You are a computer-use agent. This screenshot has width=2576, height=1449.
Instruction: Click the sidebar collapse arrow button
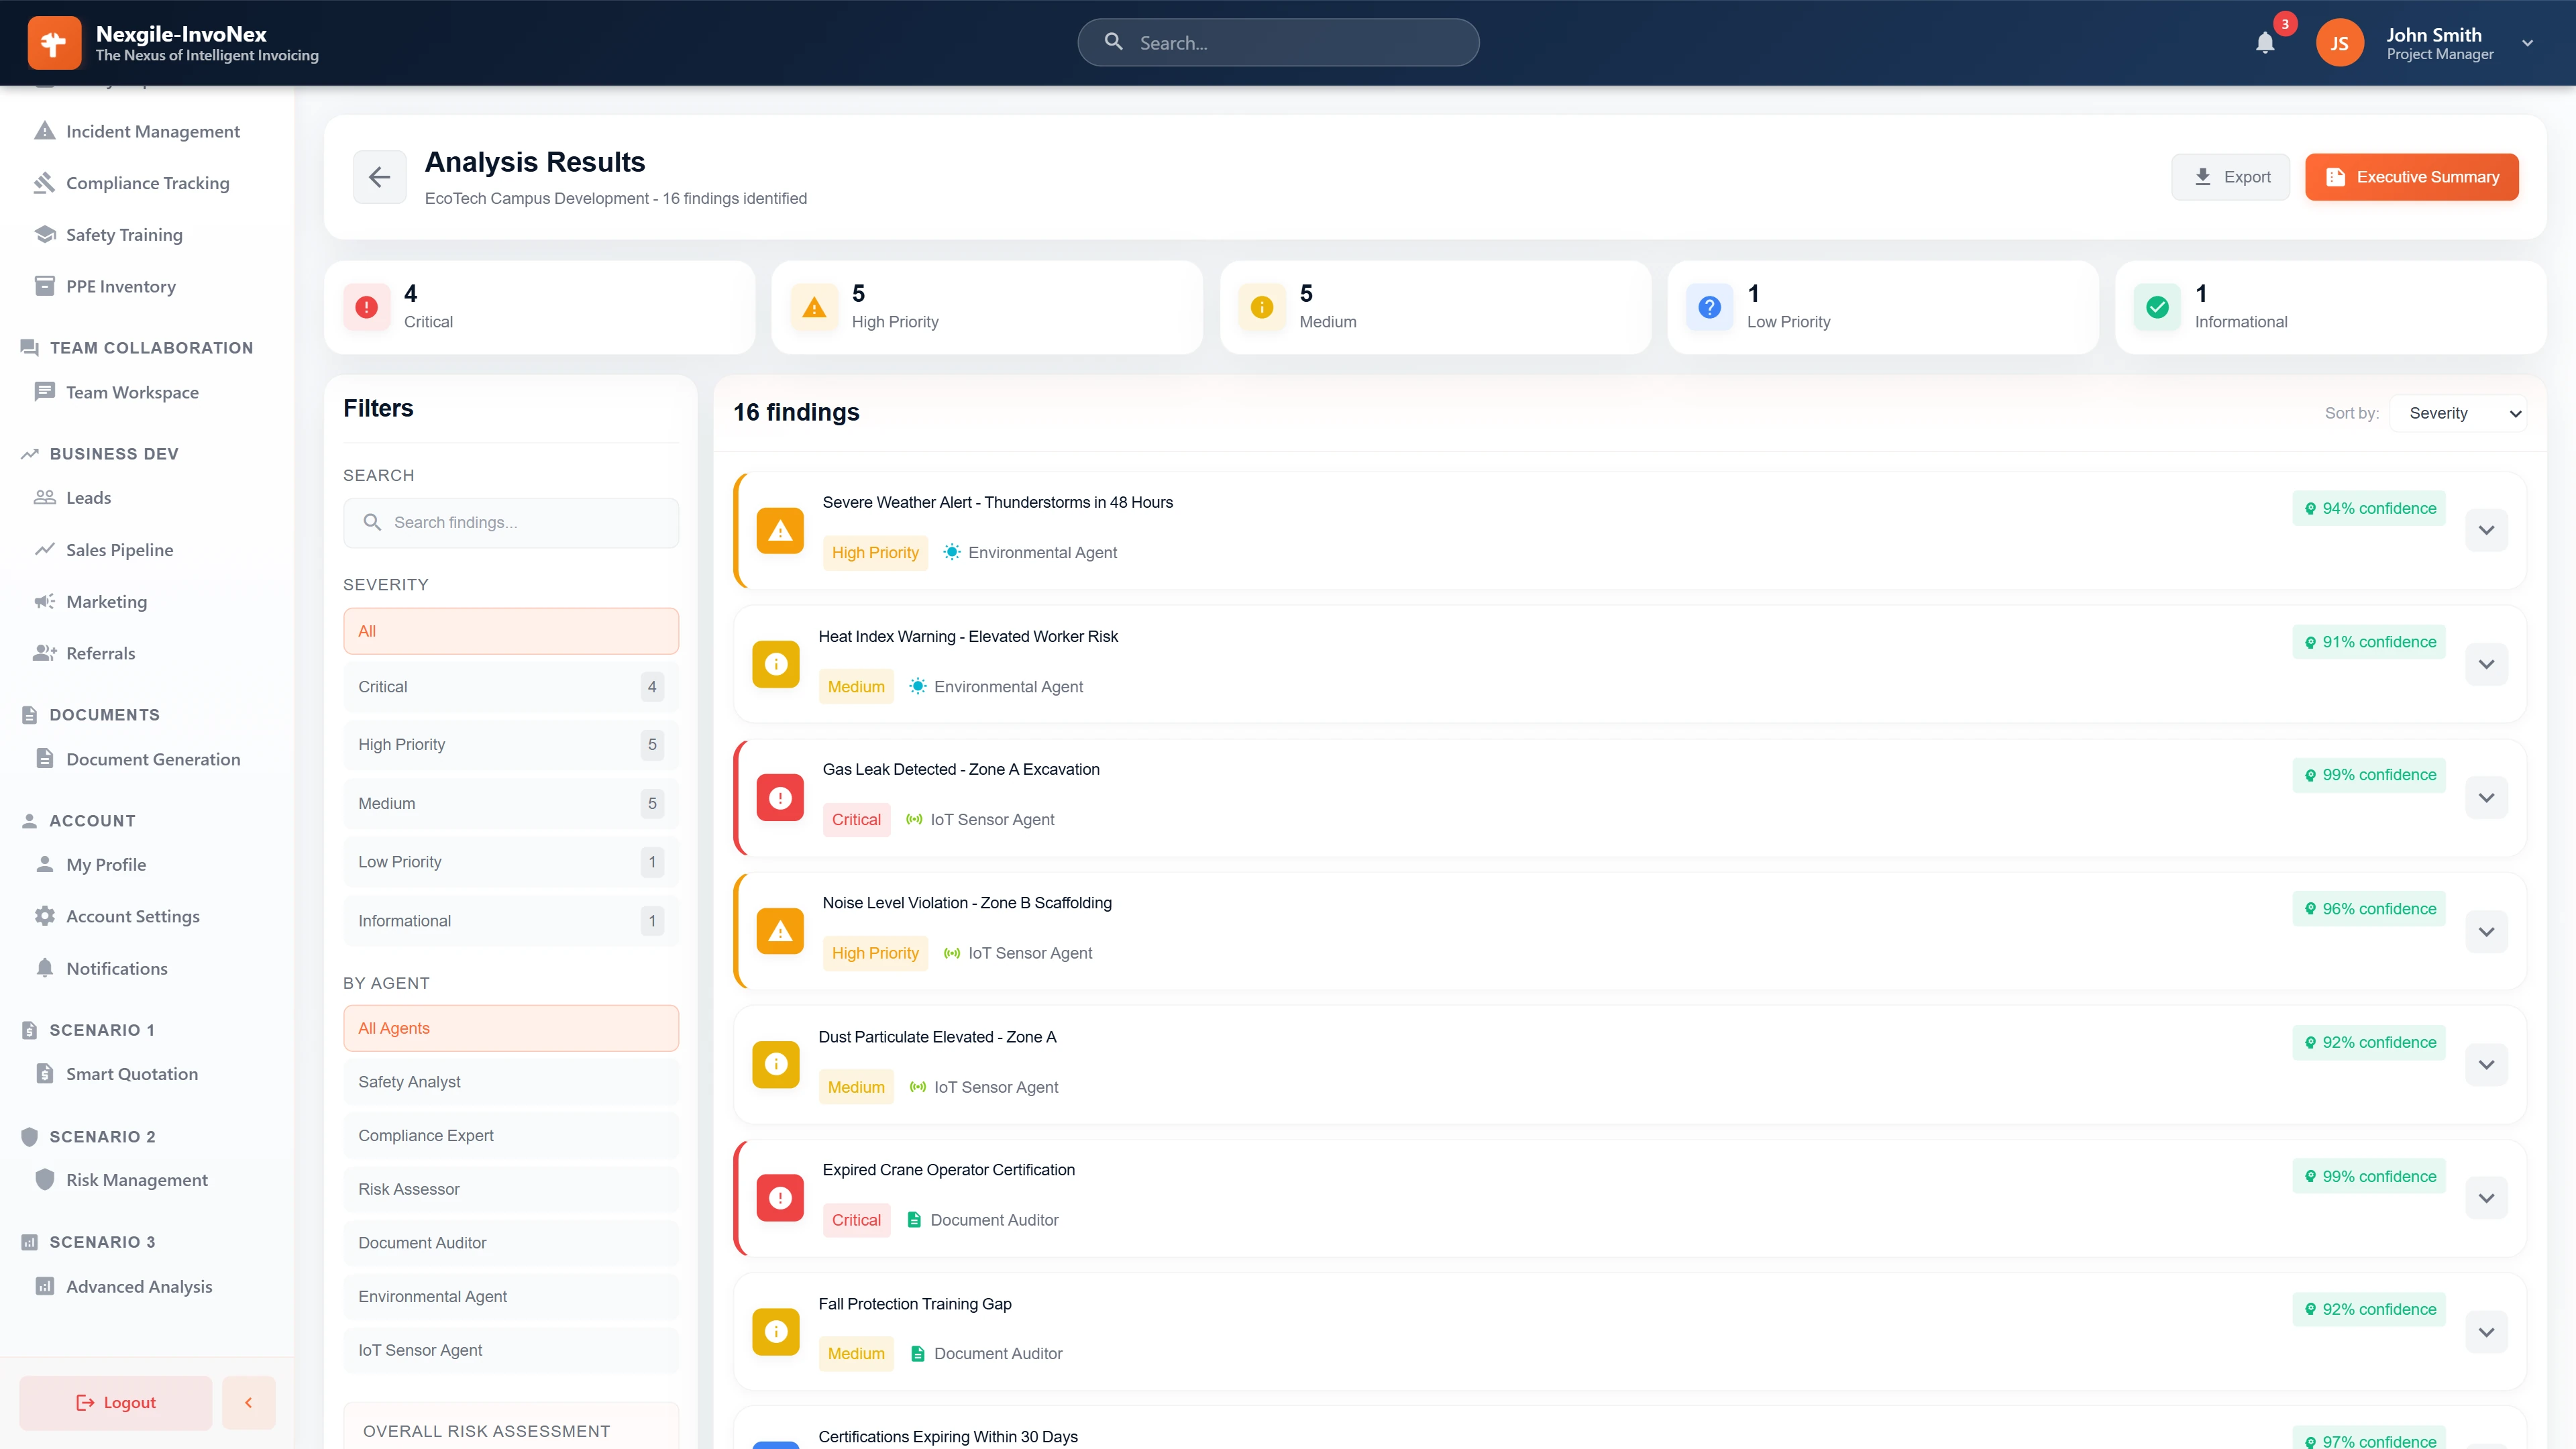248,1402
